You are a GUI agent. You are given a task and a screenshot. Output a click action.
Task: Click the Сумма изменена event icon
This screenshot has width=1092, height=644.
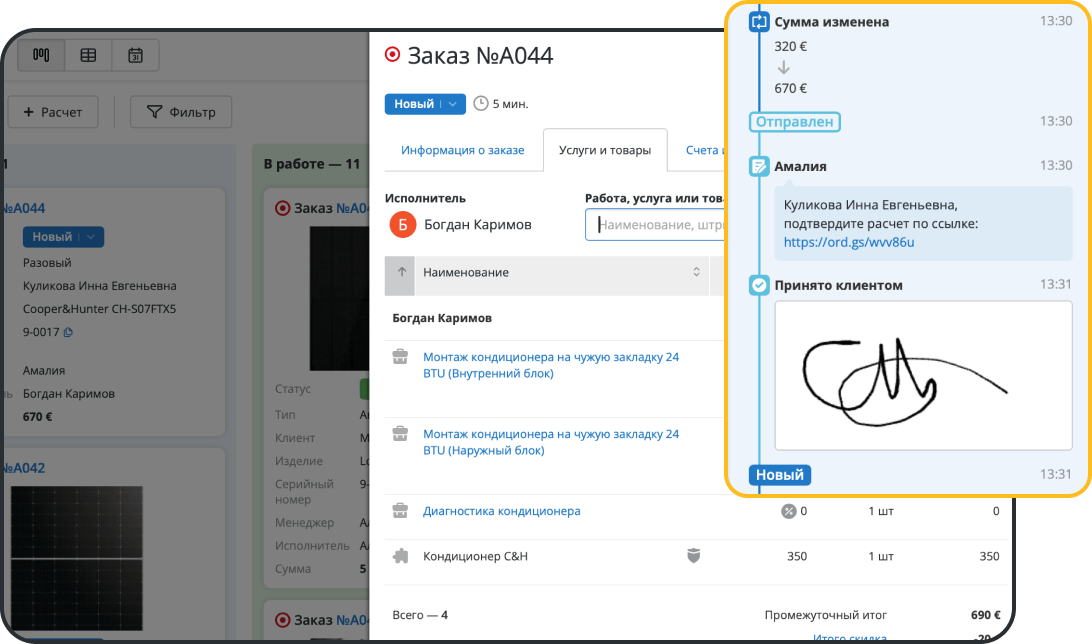pos(759,22)
